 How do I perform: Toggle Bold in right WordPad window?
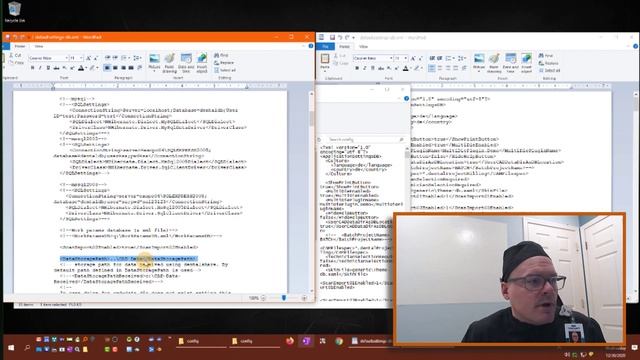click(357, 68)
